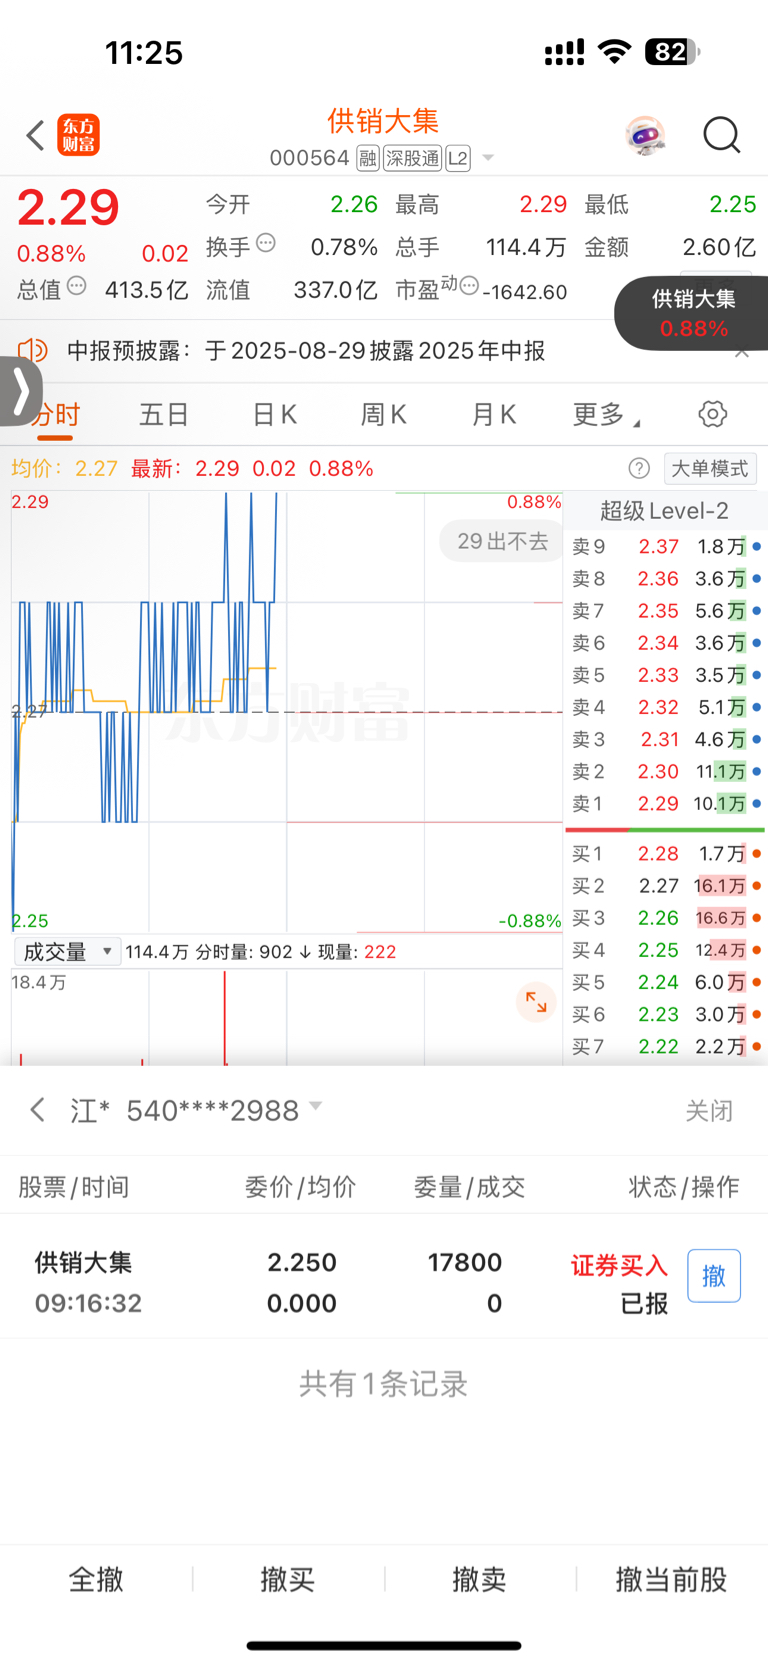The image size is (768, 1665).
Task: Tap 撤当前股 button
Action: click(672, 1579)
